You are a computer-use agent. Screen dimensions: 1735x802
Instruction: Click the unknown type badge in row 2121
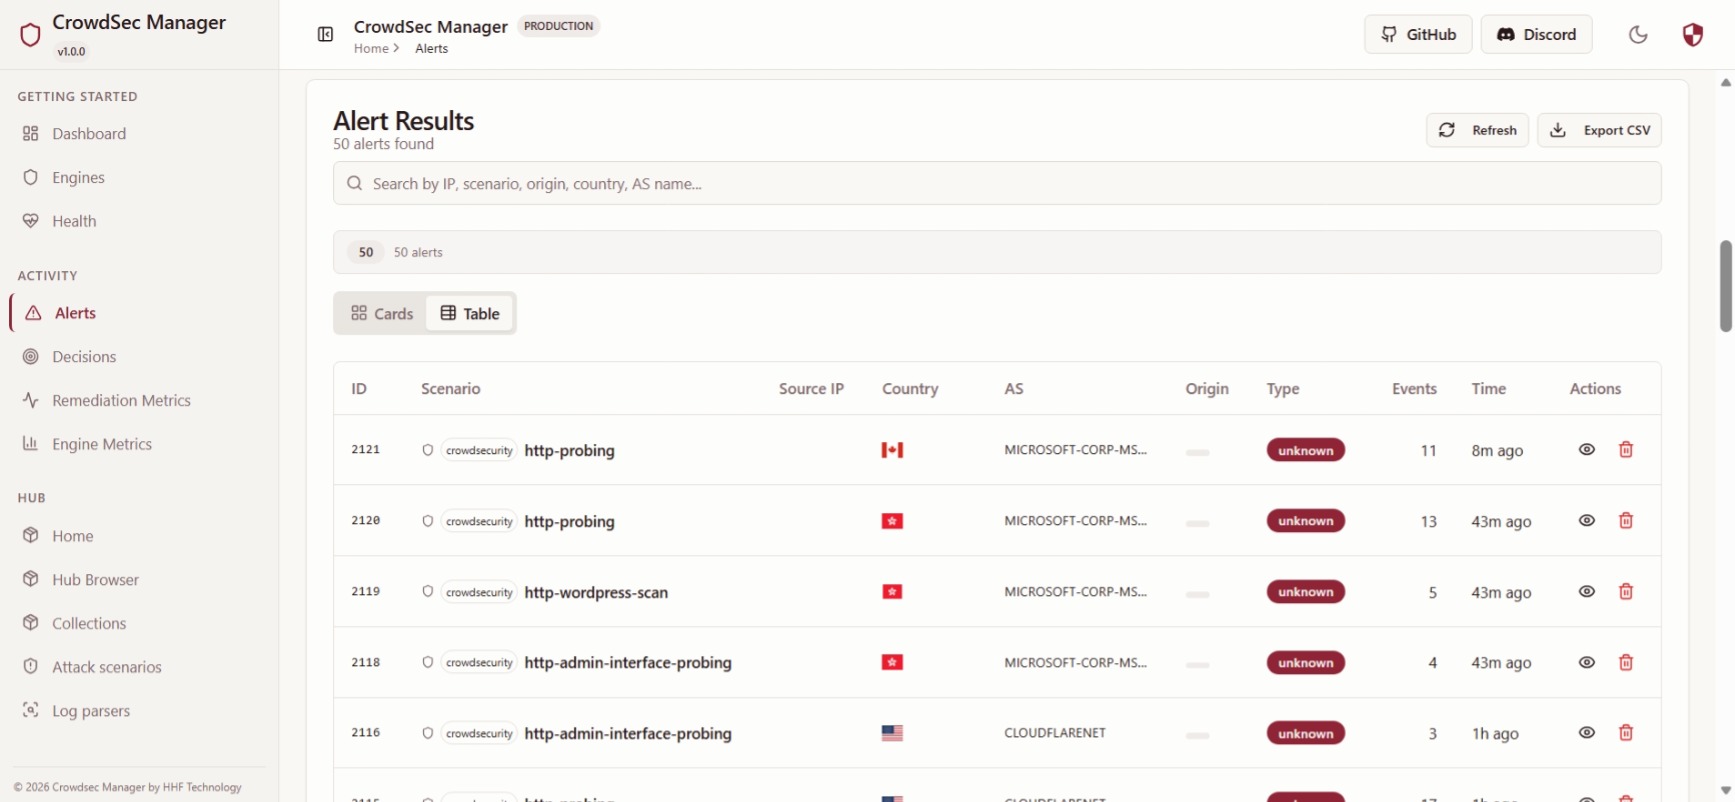point(1306,450)
